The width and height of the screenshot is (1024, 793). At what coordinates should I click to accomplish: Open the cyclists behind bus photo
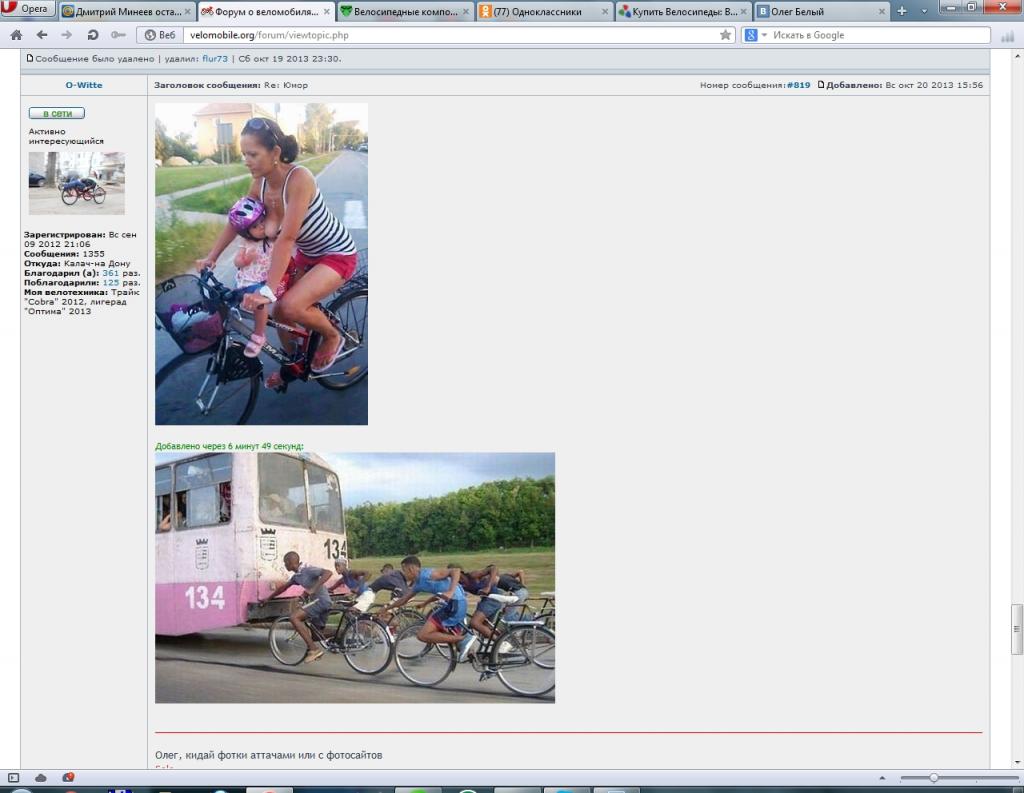[355, 577]
